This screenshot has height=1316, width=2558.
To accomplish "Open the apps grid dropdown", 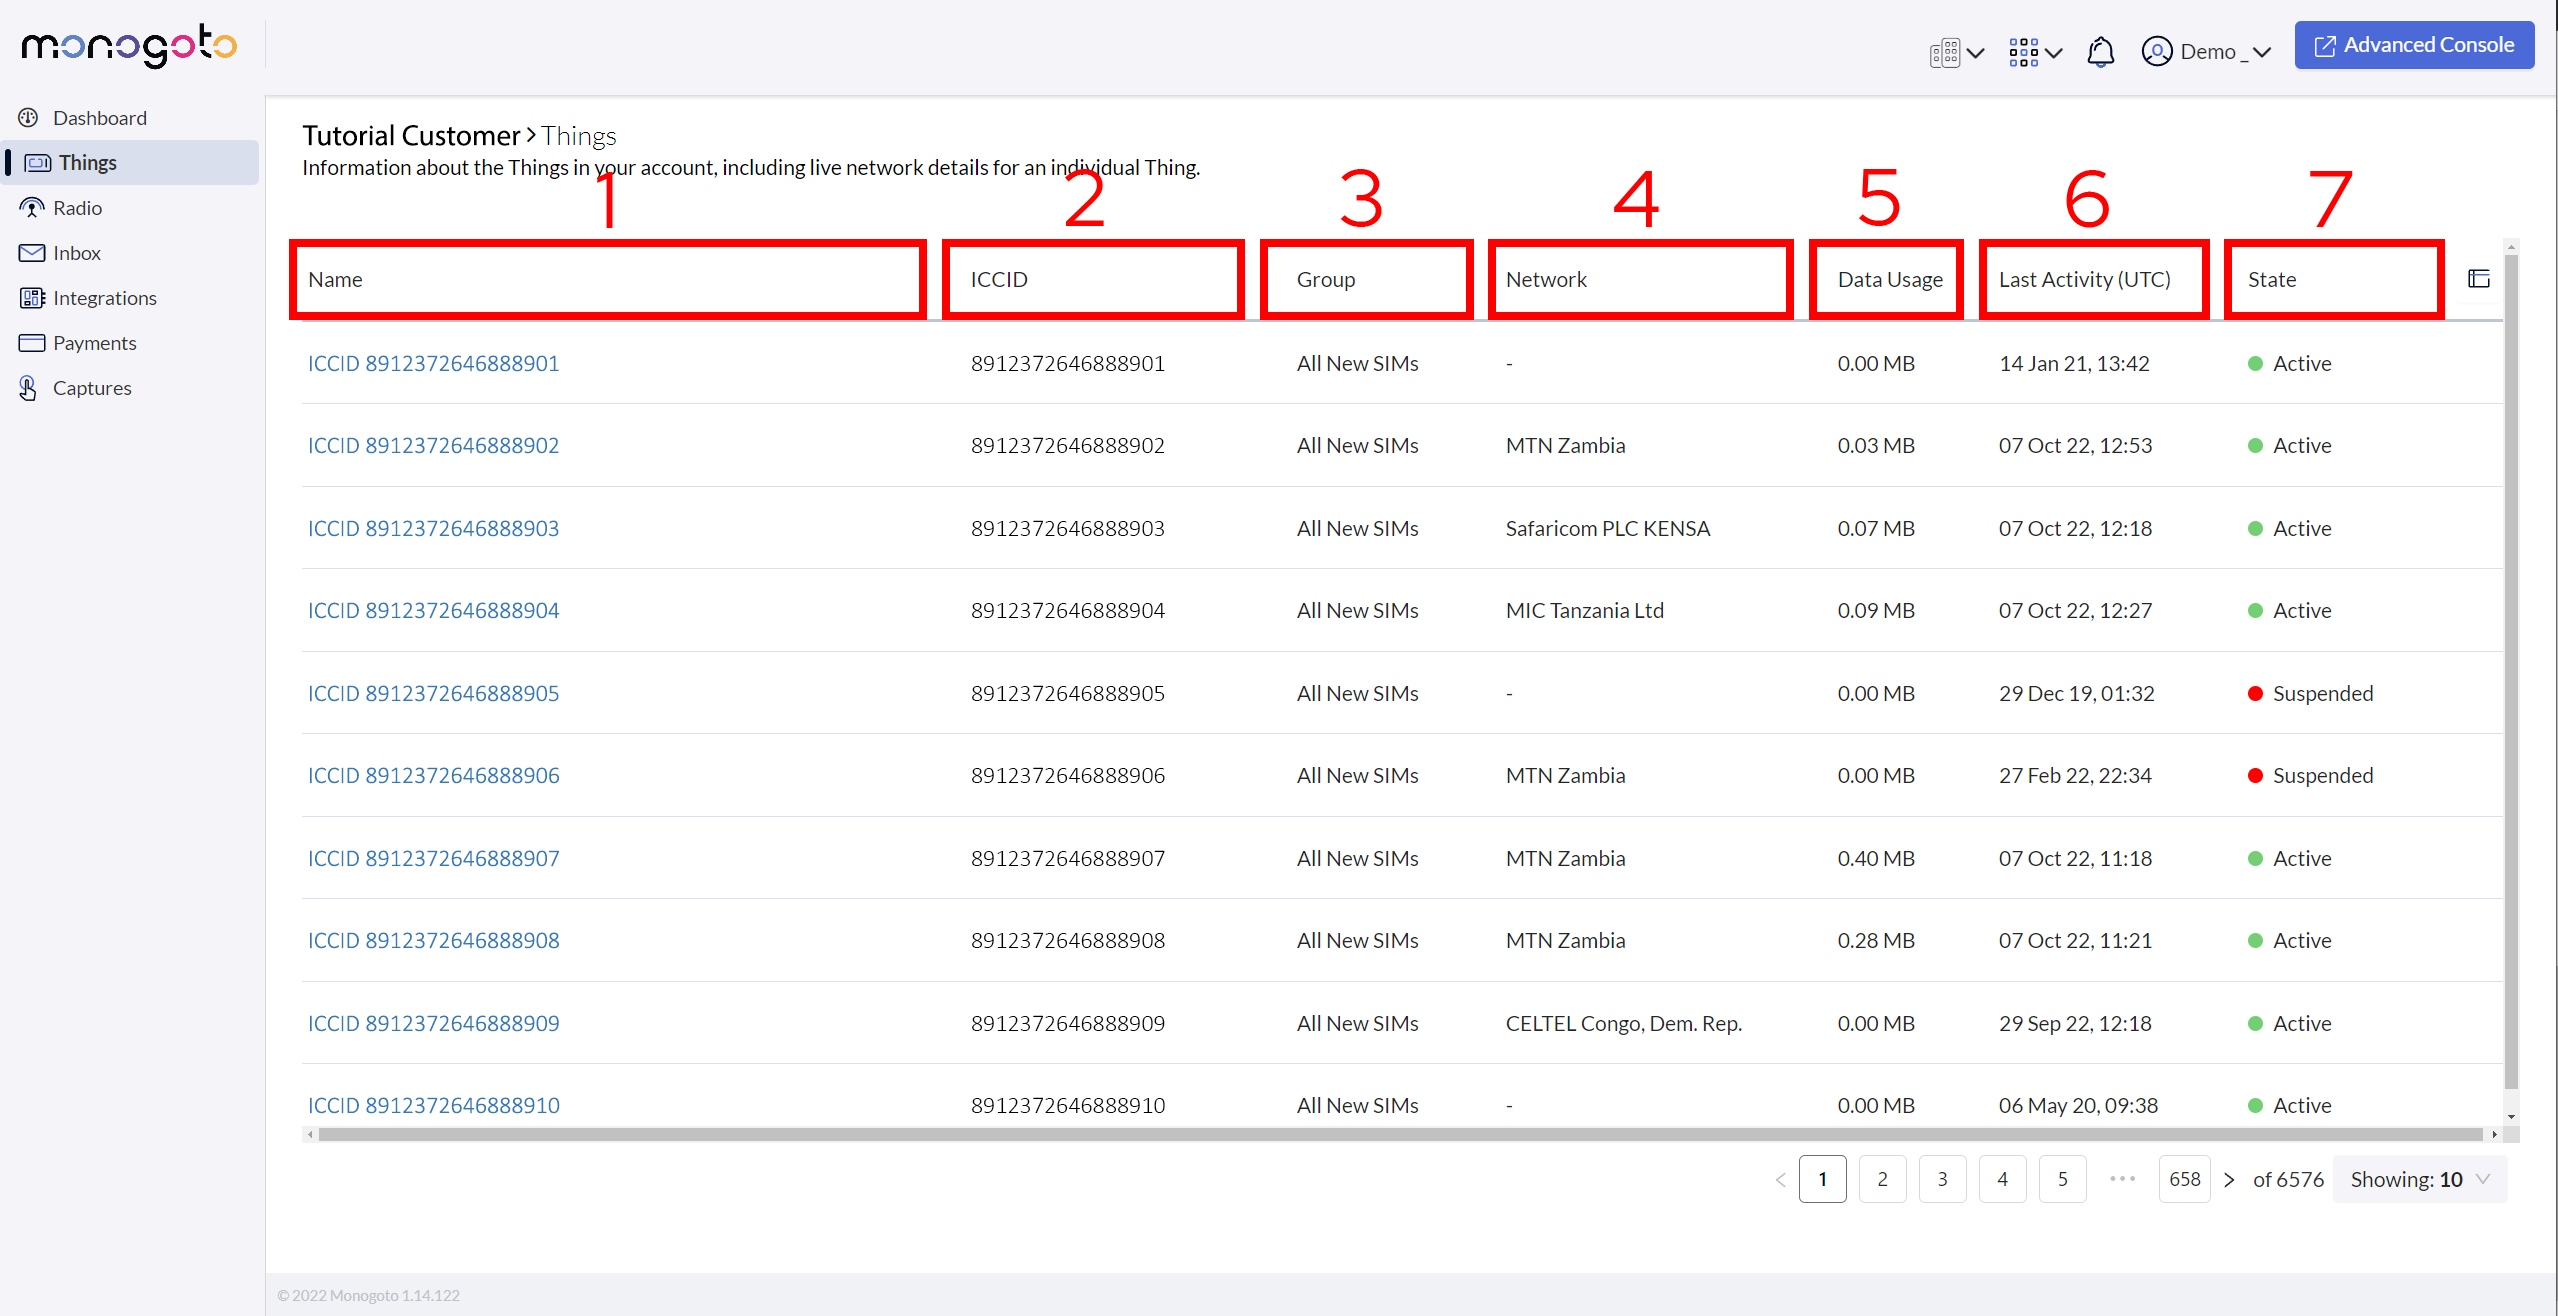I will (x=2035, y=52).
